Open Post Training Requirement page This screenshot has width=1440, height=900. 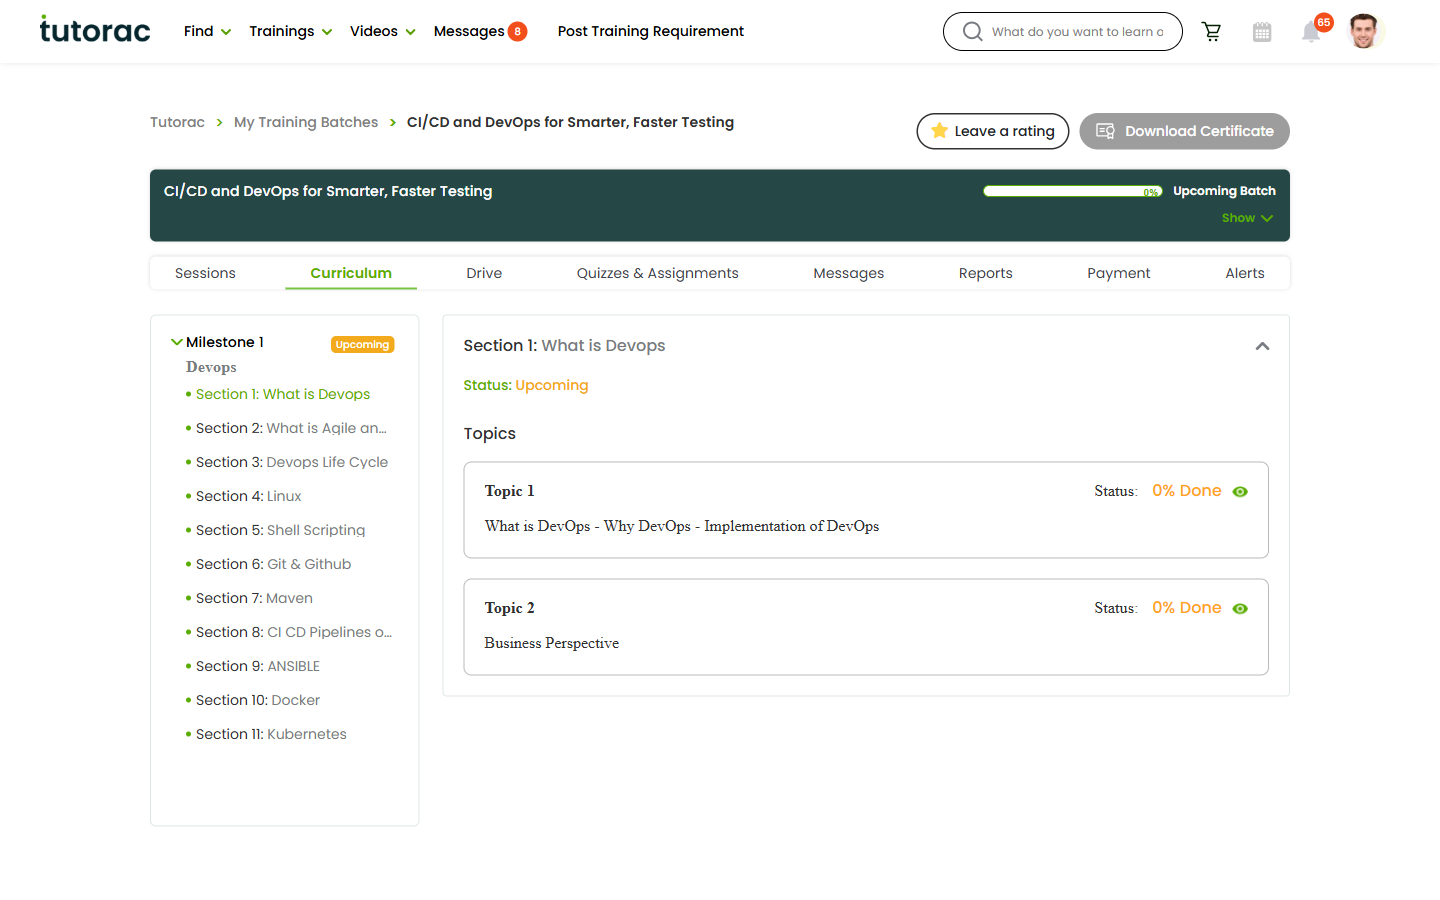tap(650, 31)
